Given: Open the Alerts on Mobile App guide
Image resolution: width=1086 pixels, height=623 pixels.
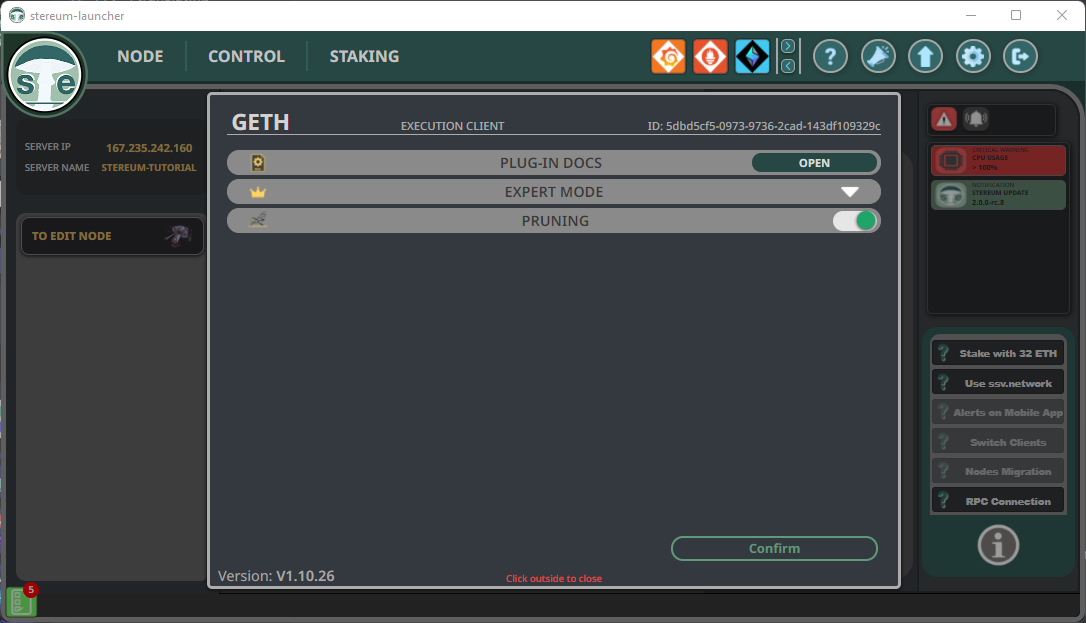Looking at the screenshot, I should 998,413.
